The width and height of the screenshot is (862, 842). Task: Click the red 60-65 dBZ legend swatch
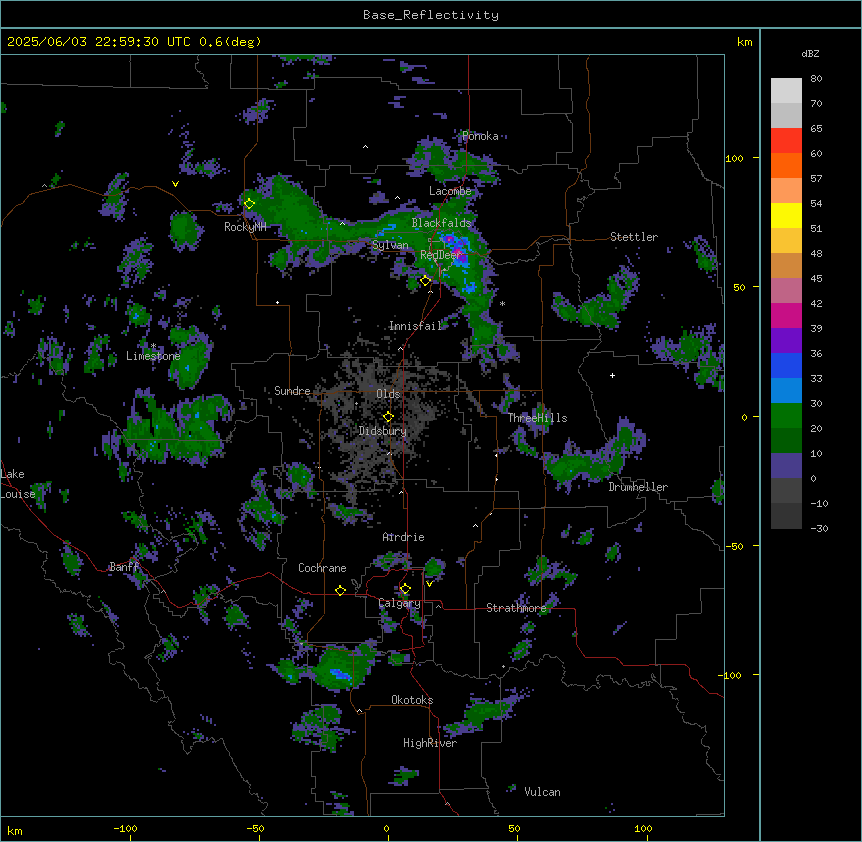pos(786,141)
